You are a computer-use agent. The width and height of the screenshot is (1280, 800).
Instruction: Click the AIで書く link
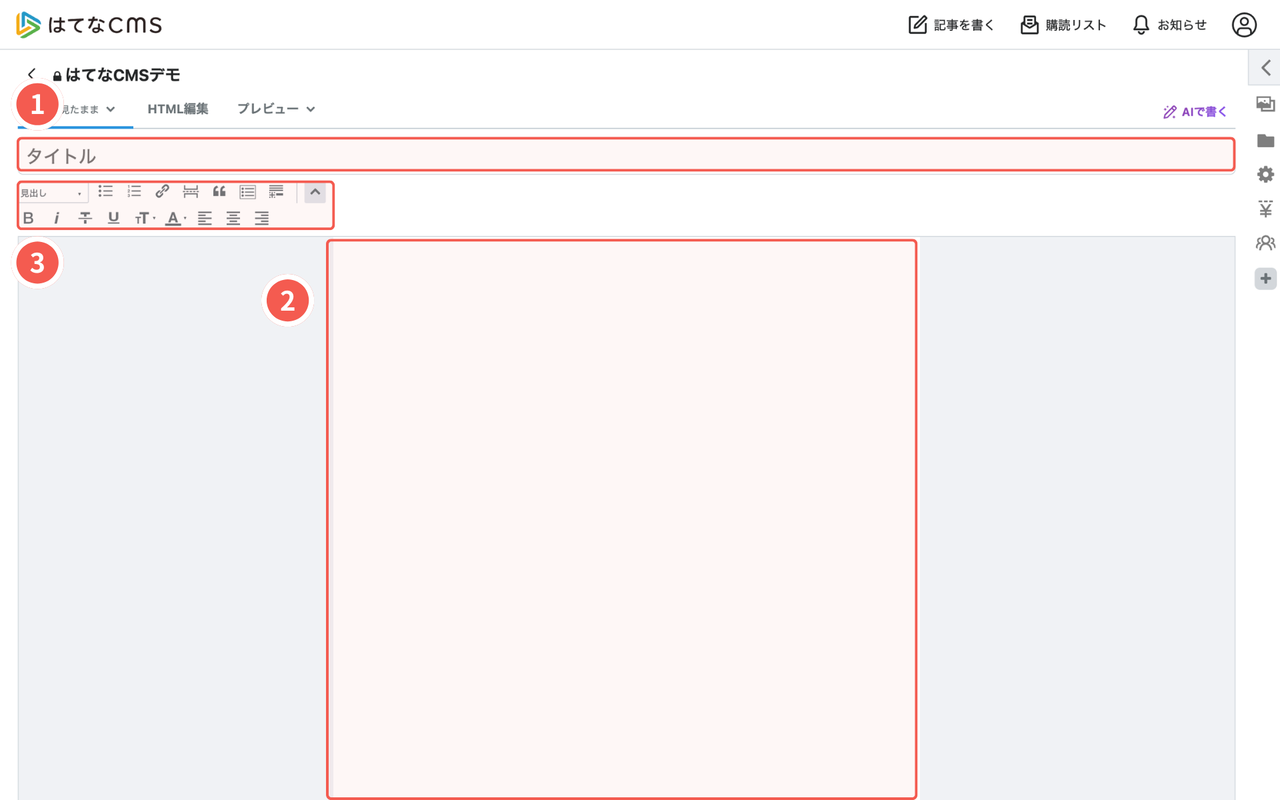click(1195, 112)
